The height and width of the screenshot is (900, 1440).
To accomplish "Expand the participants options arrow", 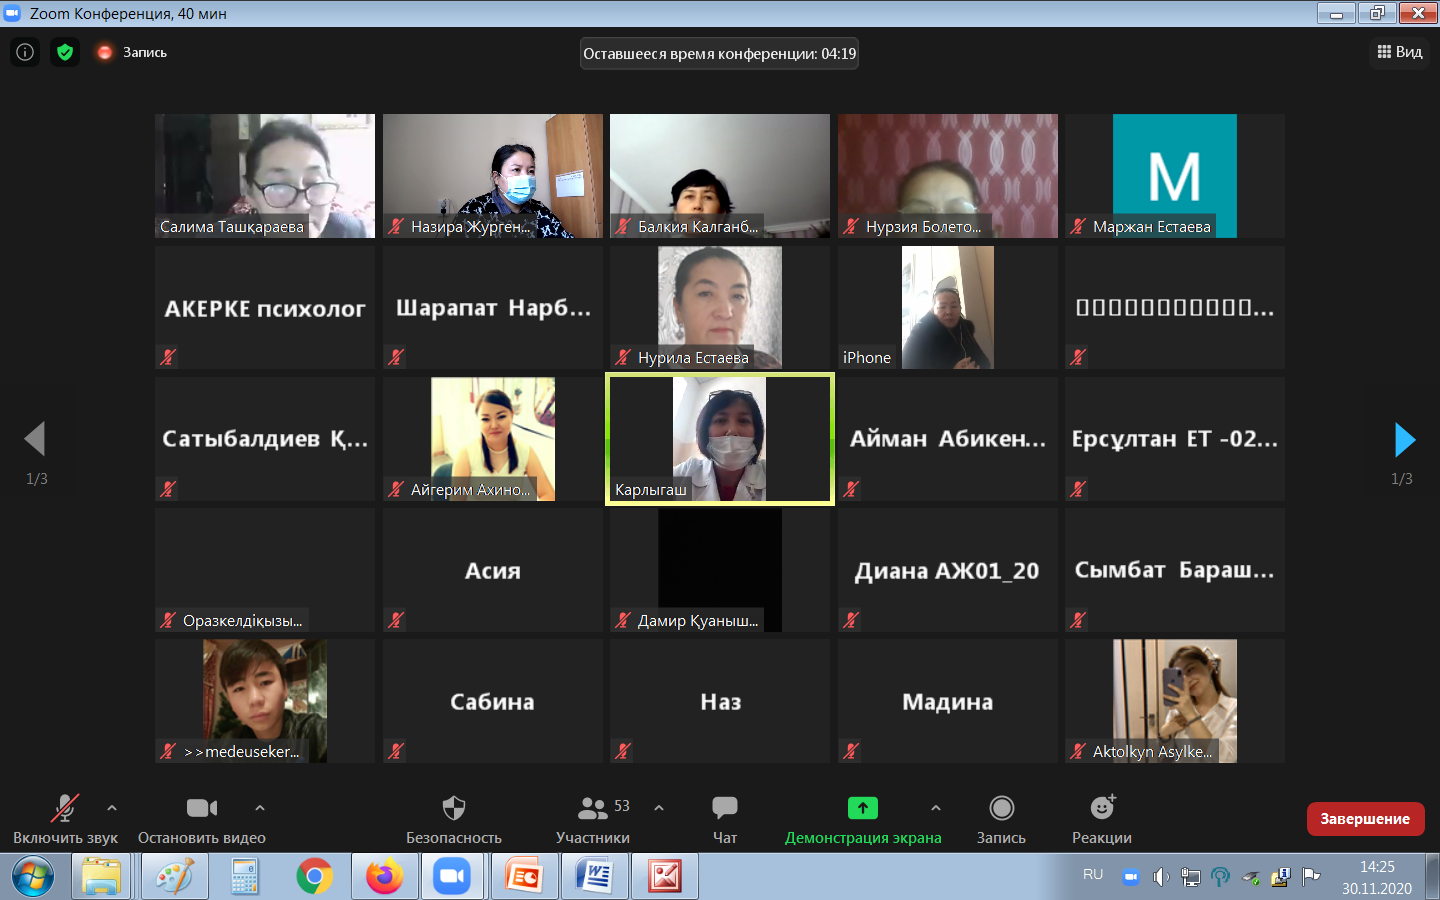I will (659, 807).
